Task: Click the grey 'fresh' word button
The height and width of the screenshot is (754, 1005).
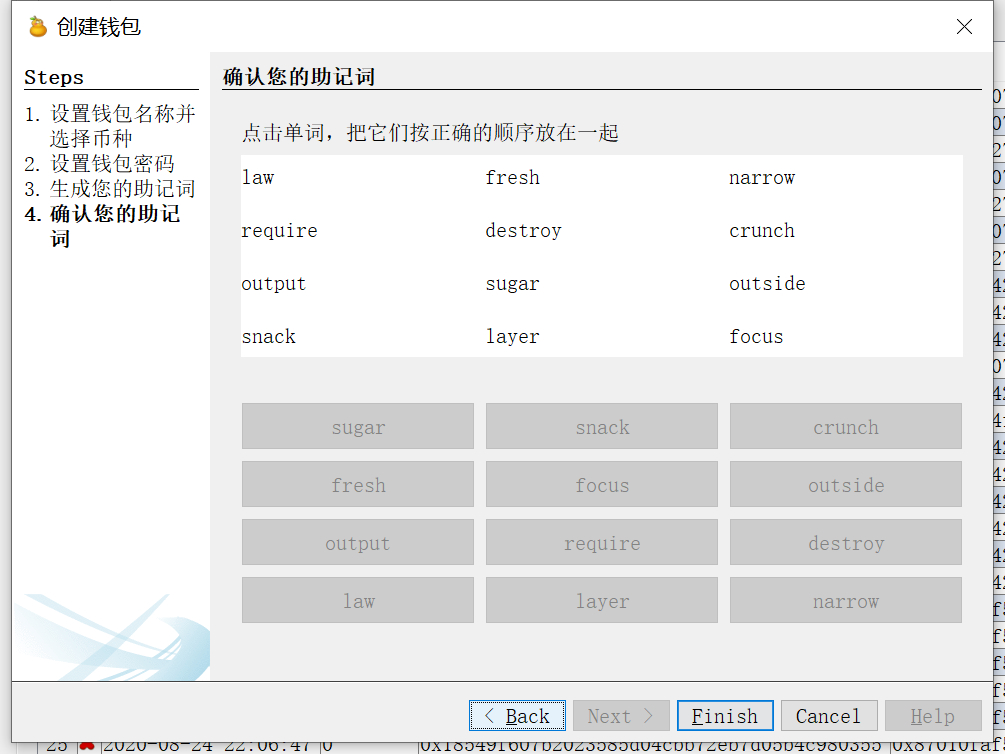Action: tap(358, 484)
